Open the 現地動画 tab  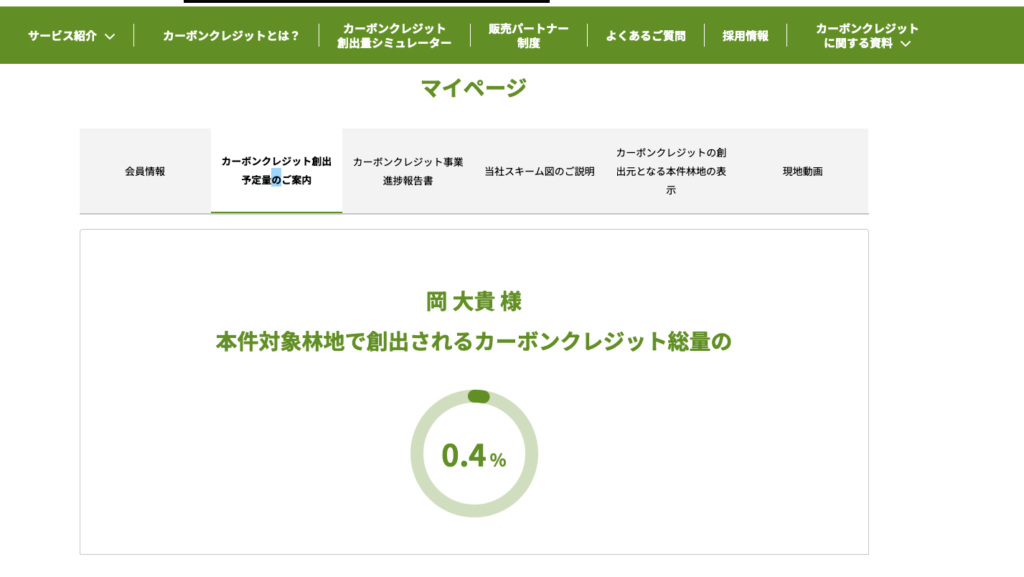802,171
